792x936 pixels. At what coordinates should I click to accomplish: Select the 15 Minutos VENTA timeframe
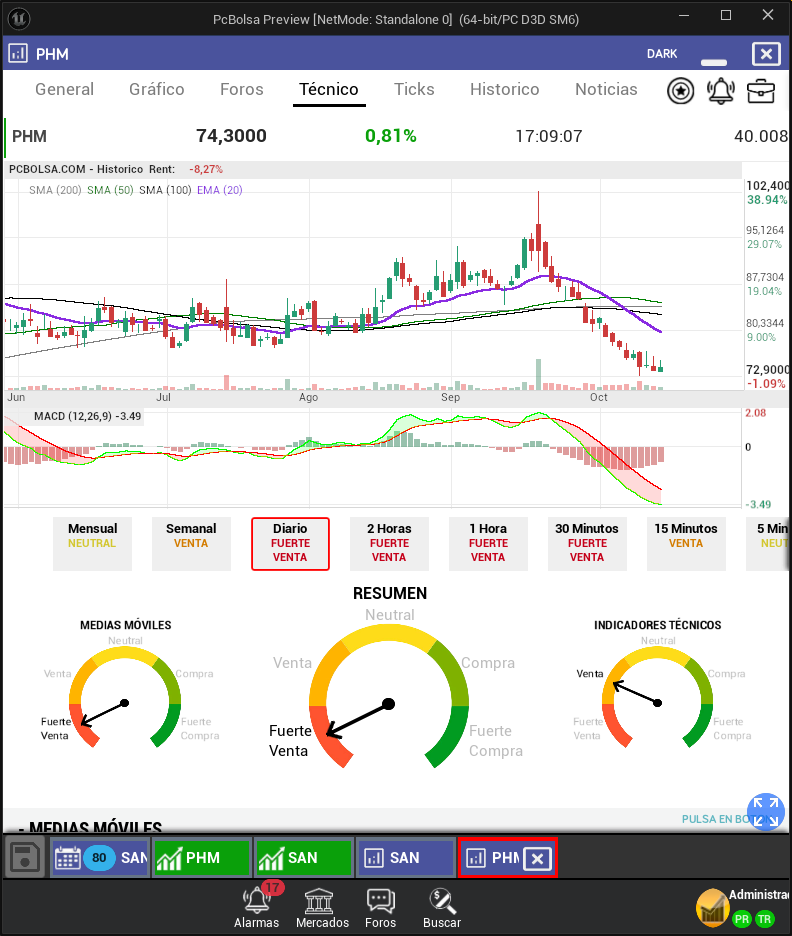pyautogui.click(x=686, y=543)
